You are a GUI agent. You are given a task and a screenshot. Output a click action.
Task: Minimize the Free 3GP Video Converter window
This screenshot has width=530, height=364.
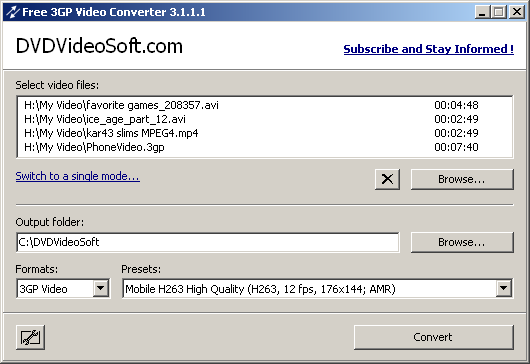[x=482, y=12]
